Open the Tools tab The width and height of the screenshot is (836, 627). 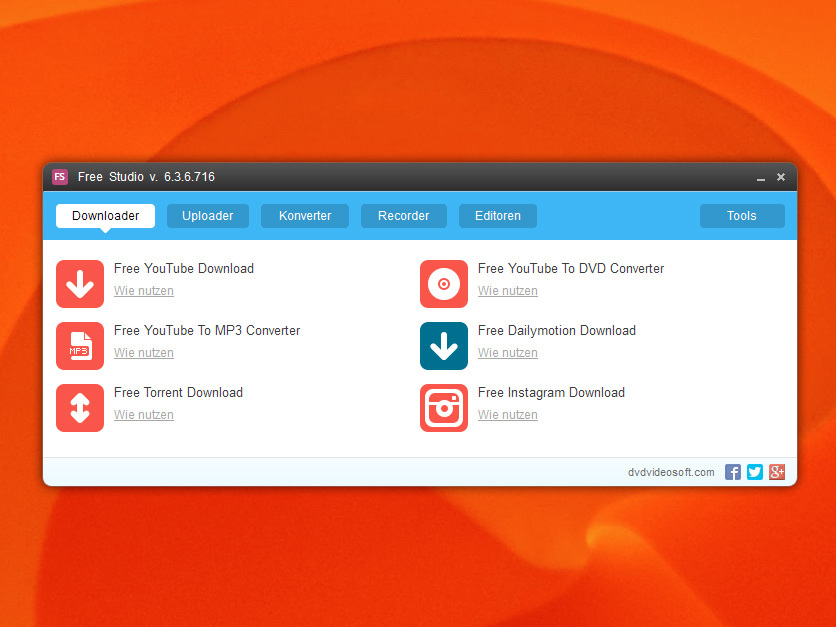(742, 216)
